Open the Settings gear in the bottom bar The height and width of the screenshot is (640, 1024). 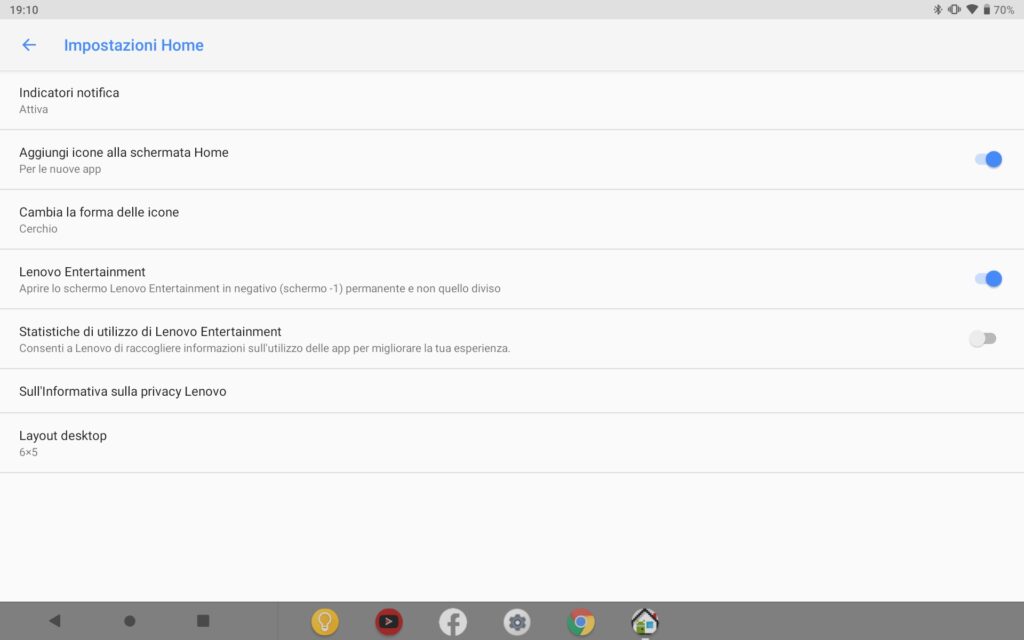[517, 622]
